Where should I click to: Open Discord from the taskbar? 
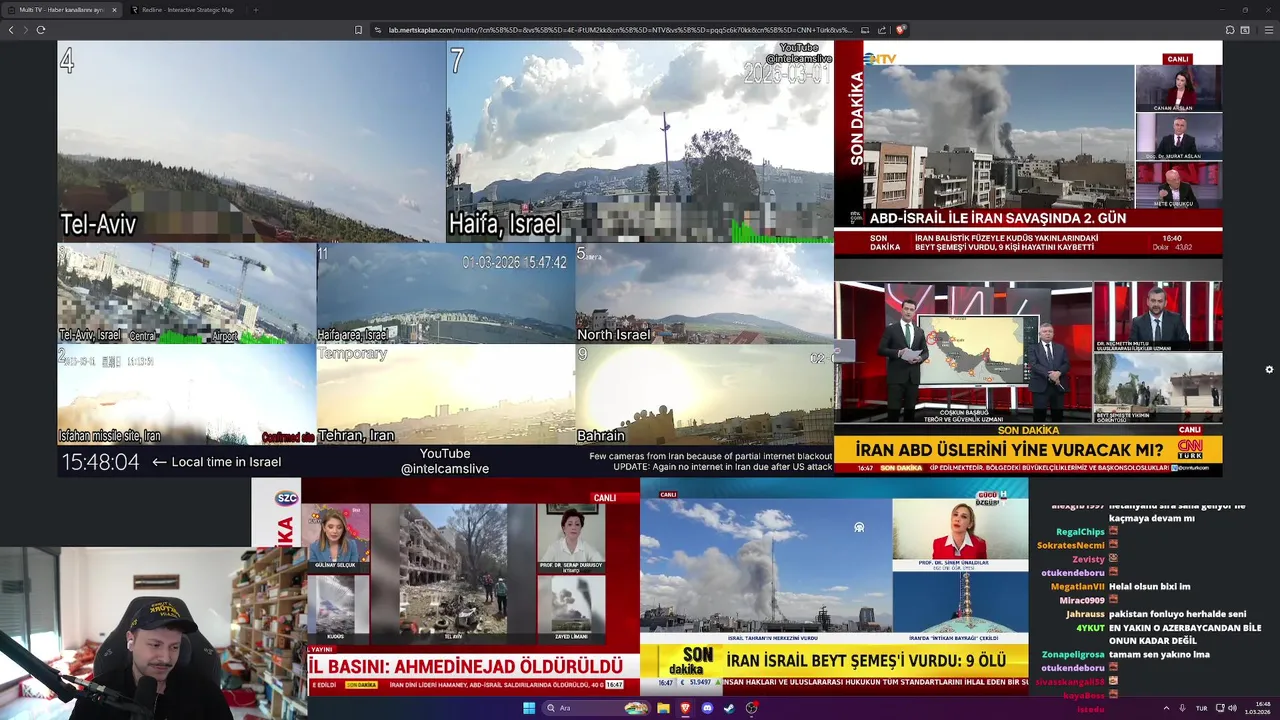click(x=707, y=708)
